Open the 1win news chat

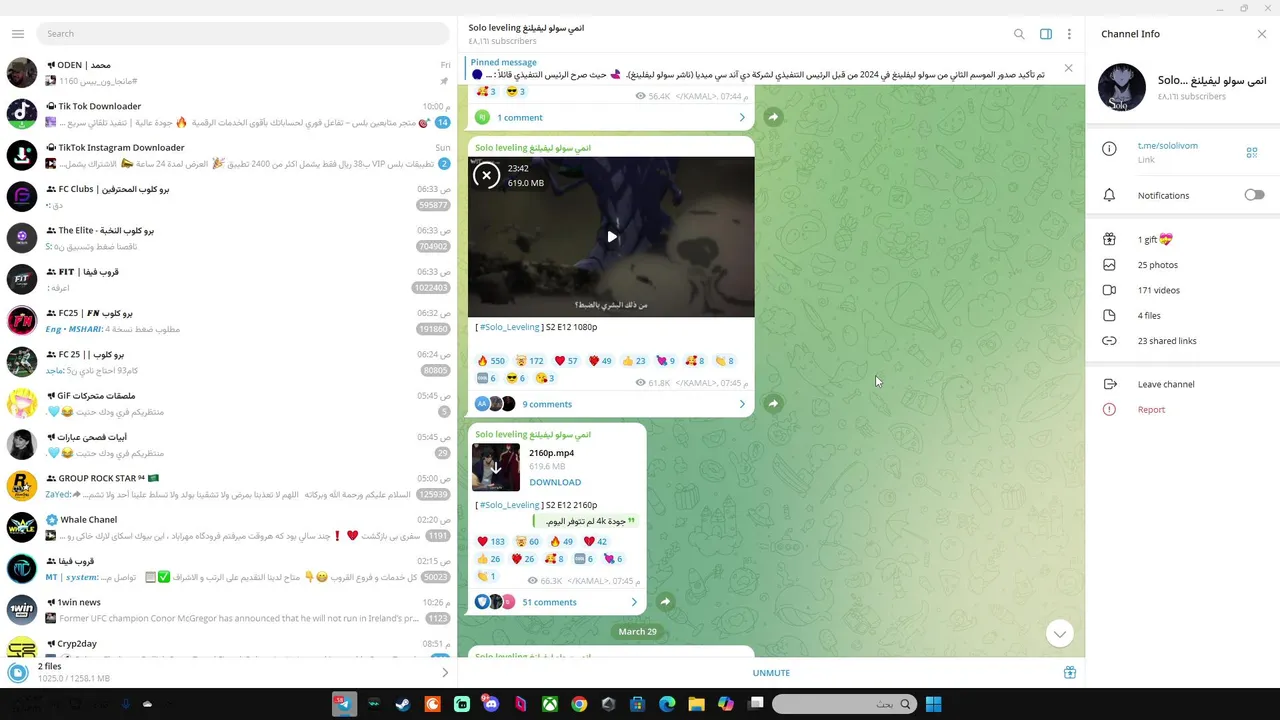pyautogui.click(x=229, y=610)
